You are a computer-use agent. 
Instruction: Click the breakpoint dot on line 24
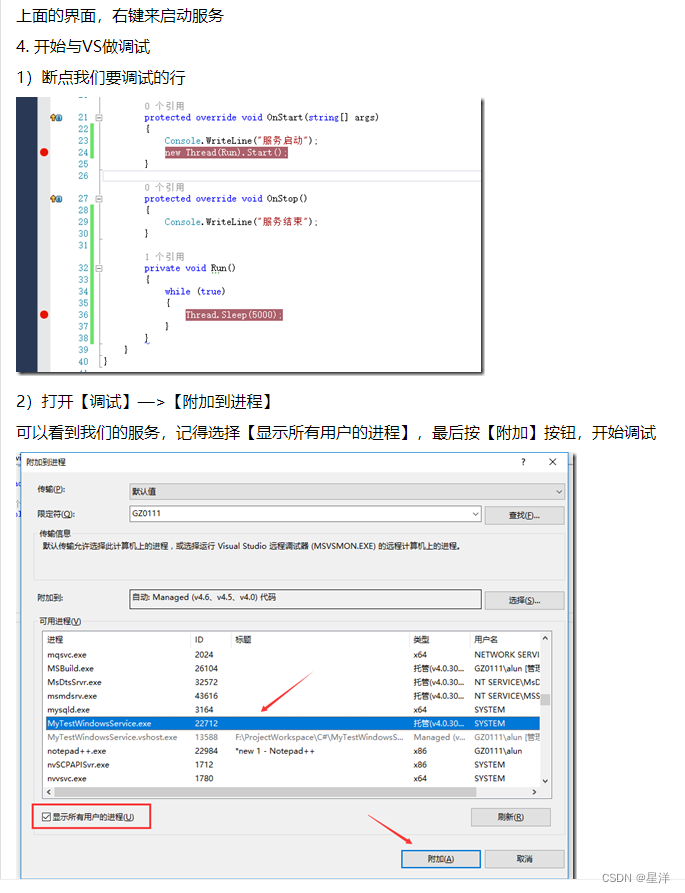(x=44, y=152)
